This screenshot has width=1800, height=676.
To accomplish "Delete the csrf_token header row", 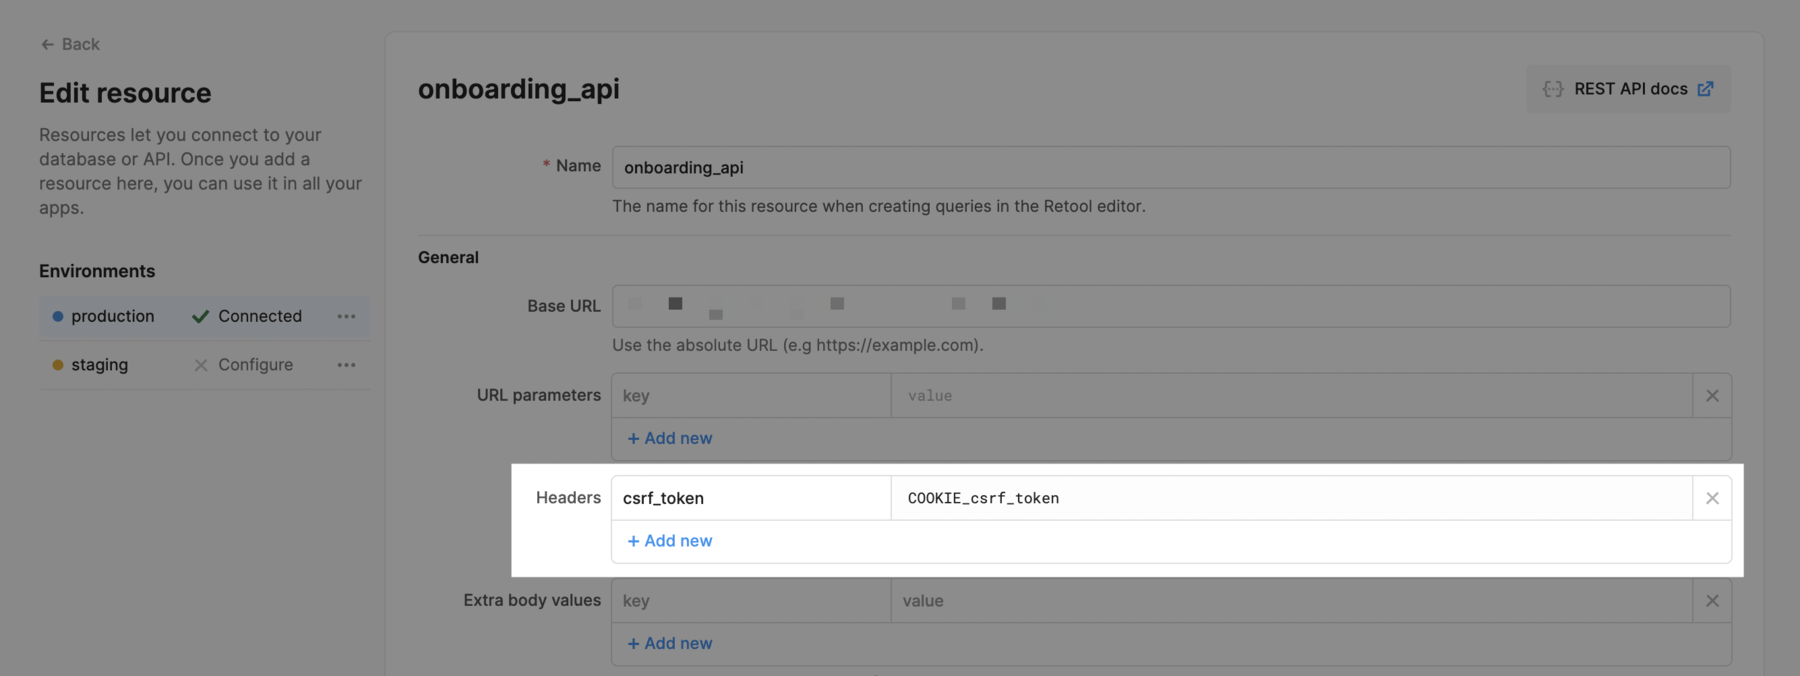I will [1712, 498].
